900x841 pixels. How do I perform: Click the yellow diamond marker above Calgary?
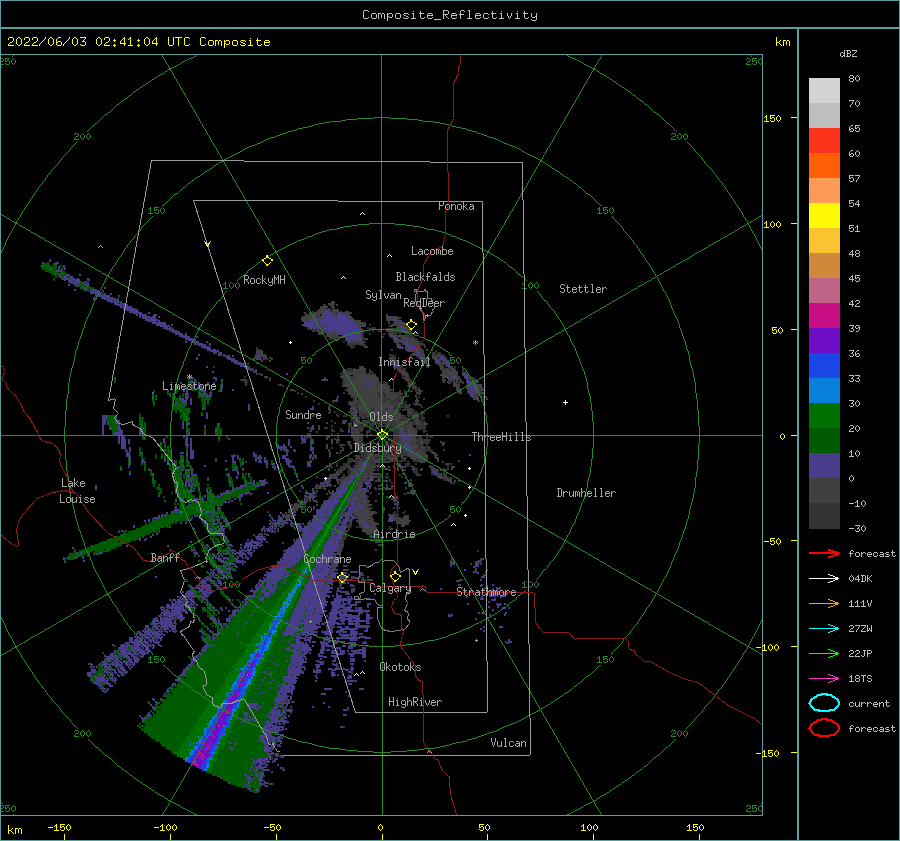(395, 576)
